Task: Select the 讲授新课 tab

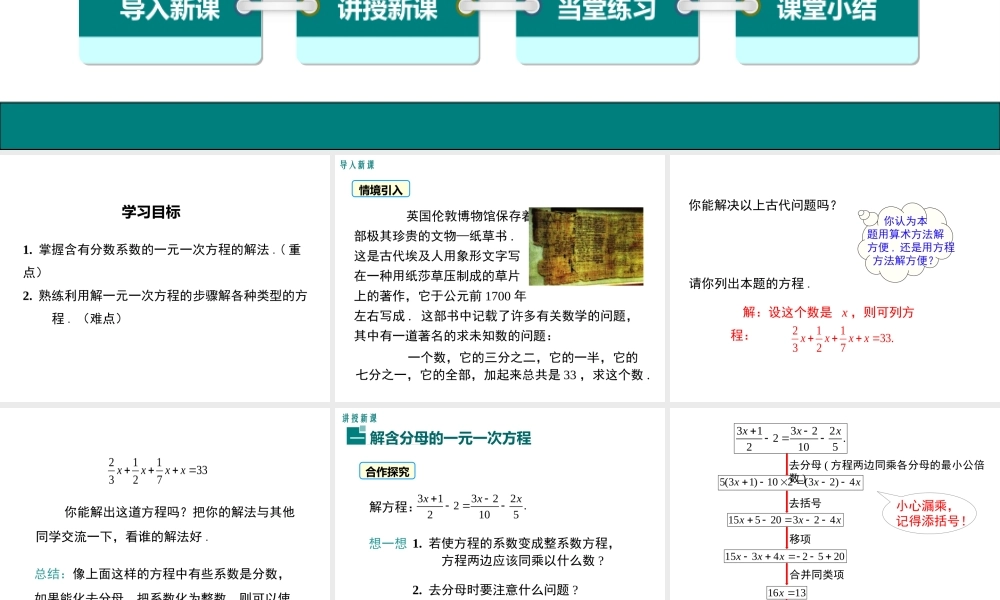Action: click(388, 31)
